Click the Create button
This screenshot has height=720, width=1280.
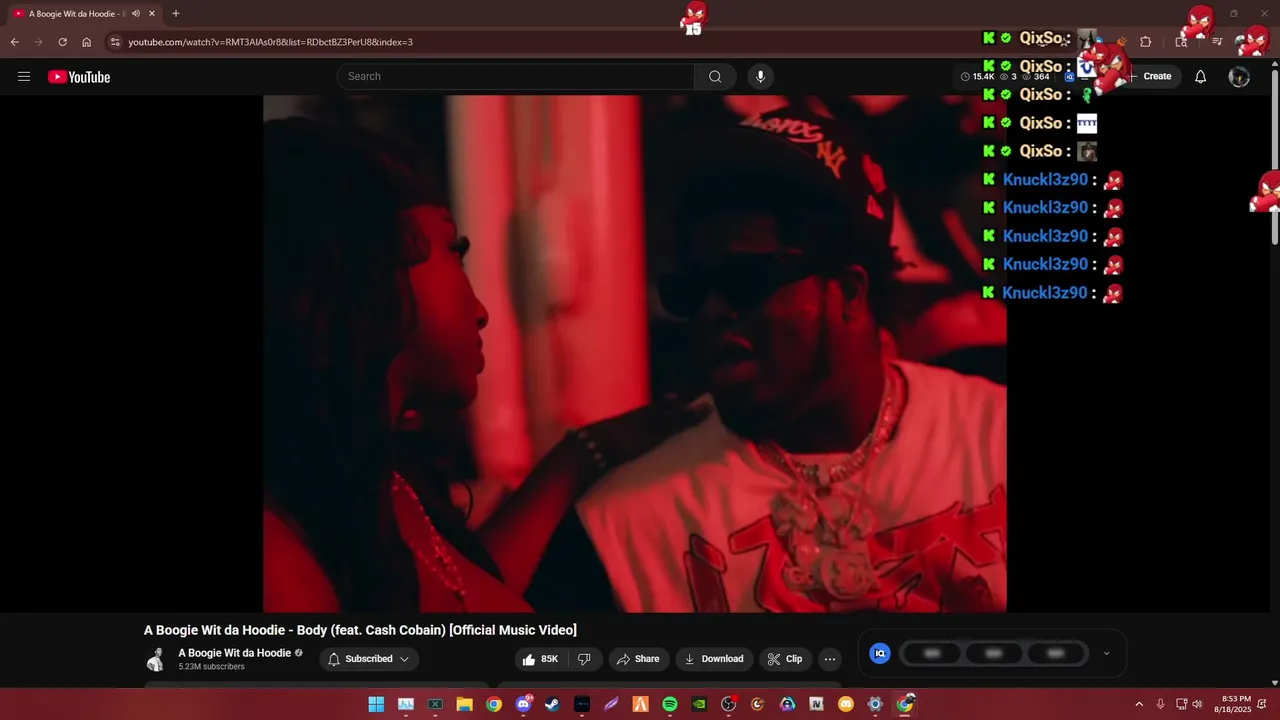[x=1150, y=77]
